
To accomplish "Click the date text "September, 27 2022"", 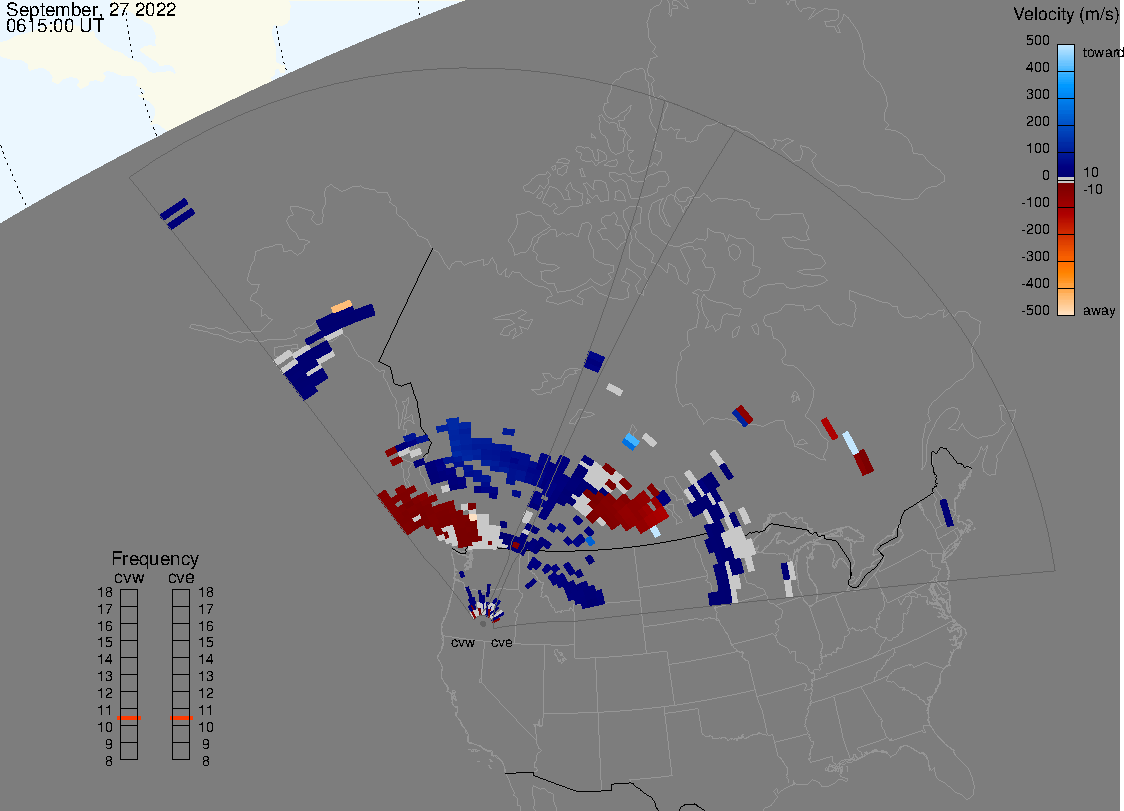I will pos(91,9).
